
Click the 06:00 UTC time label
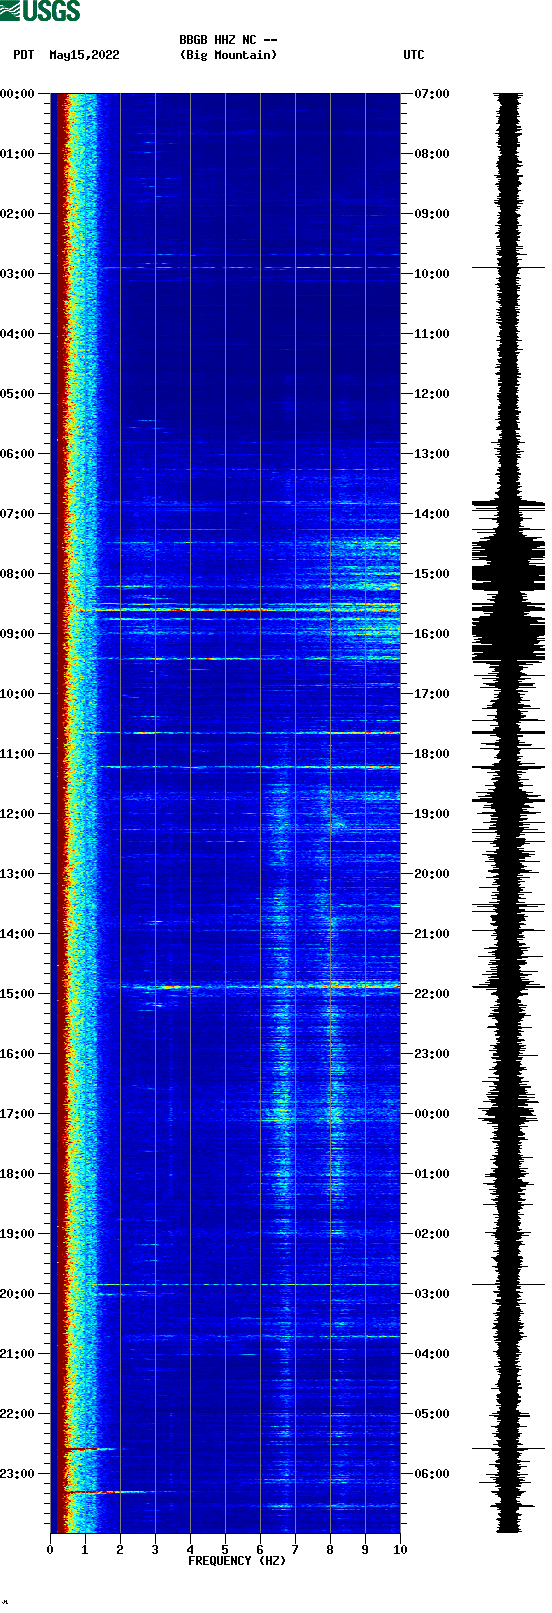pos(432,1474)
